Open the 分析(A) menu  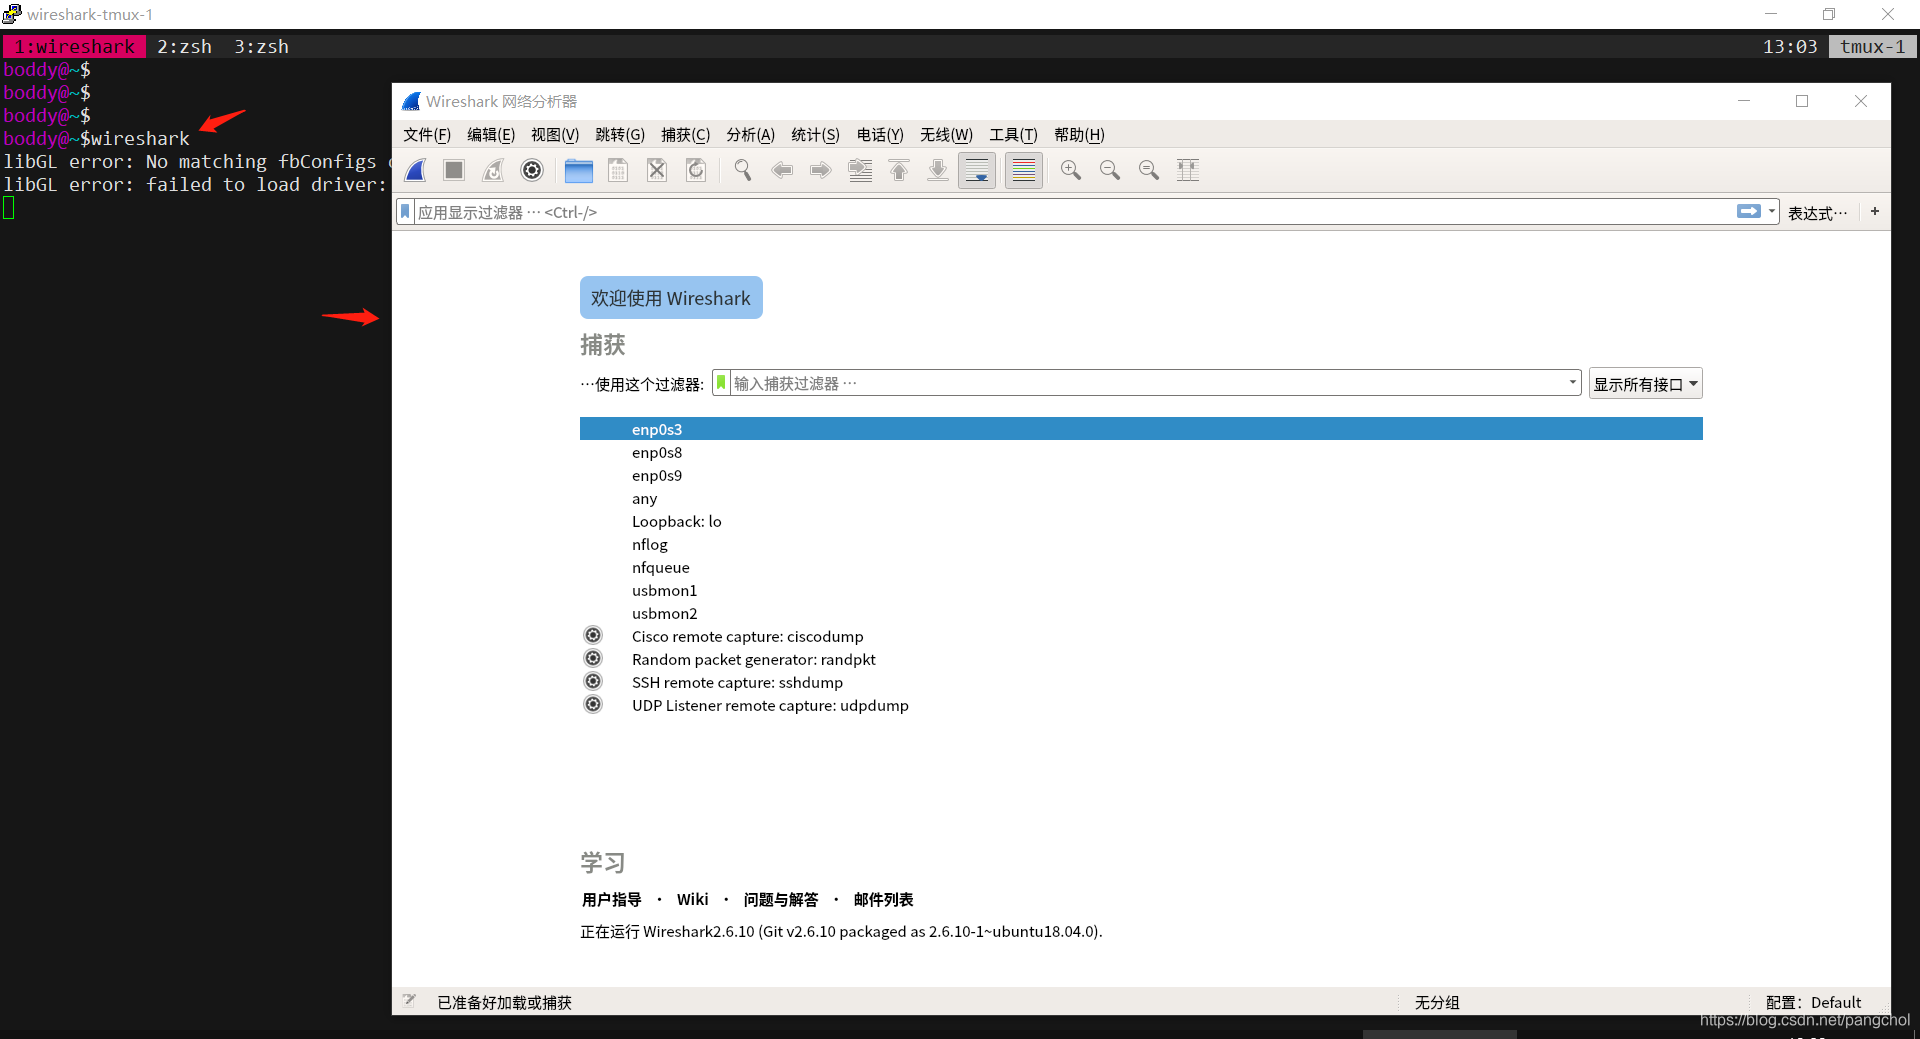[x=750, y=135]
